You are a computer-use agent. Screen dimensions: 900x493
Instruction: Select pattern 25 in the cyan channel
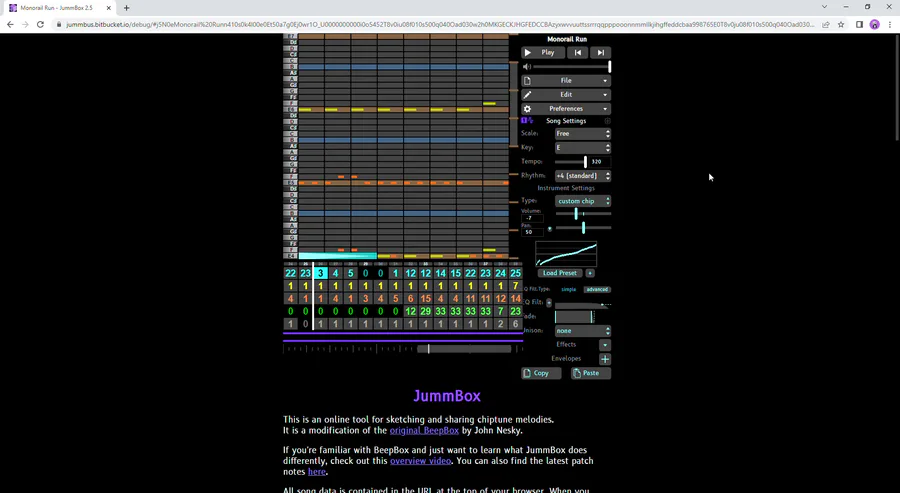[x=515, y=273]
